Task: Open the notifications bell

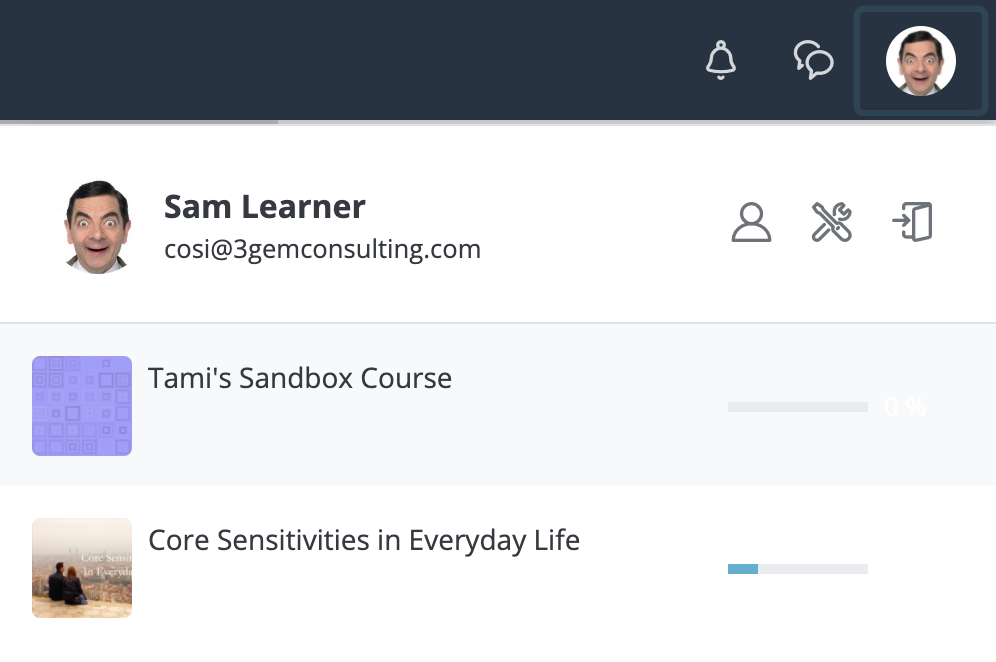Action: [x=720, y=60]
